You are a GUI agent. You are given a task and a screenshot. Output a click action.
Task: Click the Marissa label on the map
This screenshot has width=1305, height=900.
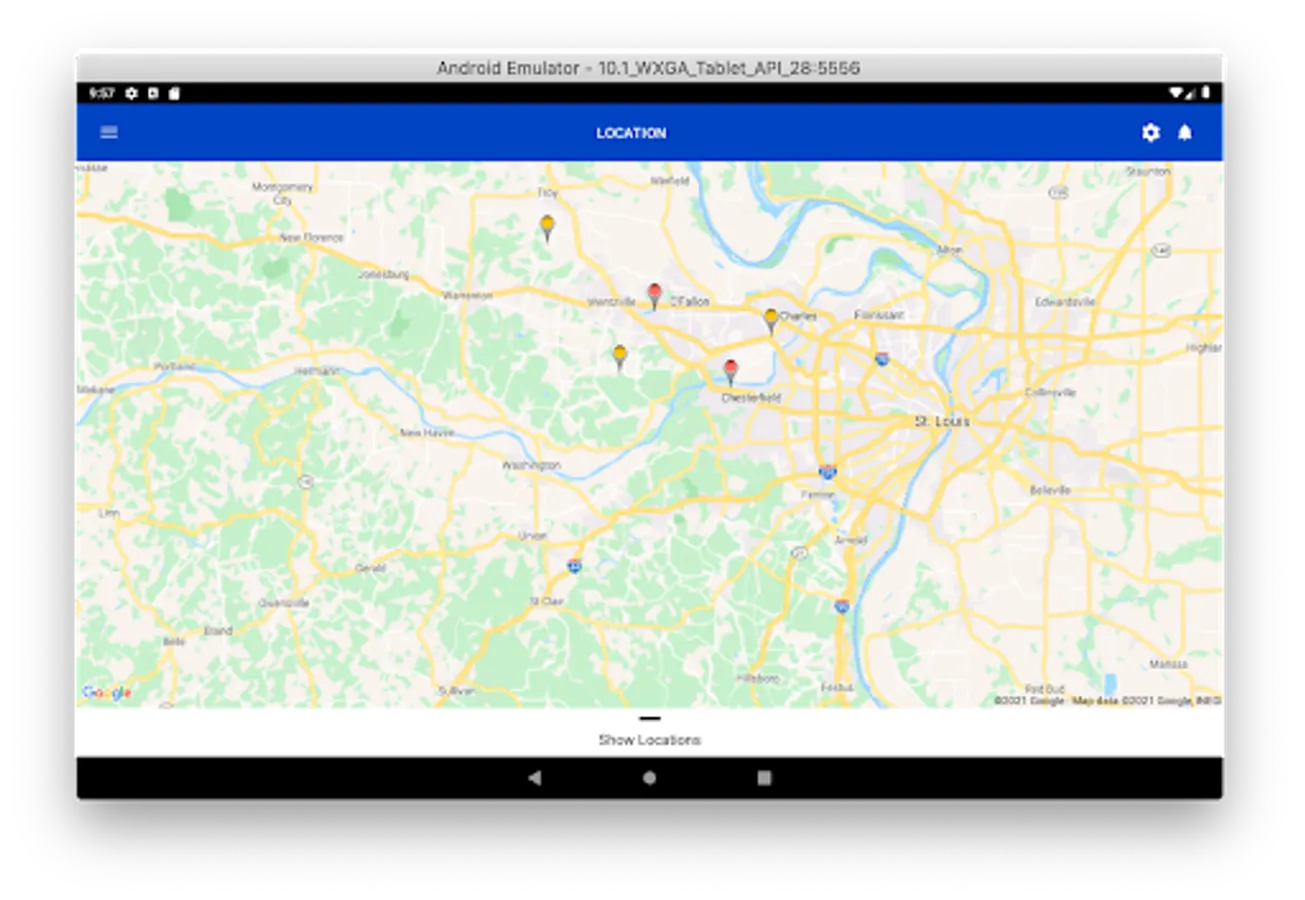click(x=1168, y=664)
